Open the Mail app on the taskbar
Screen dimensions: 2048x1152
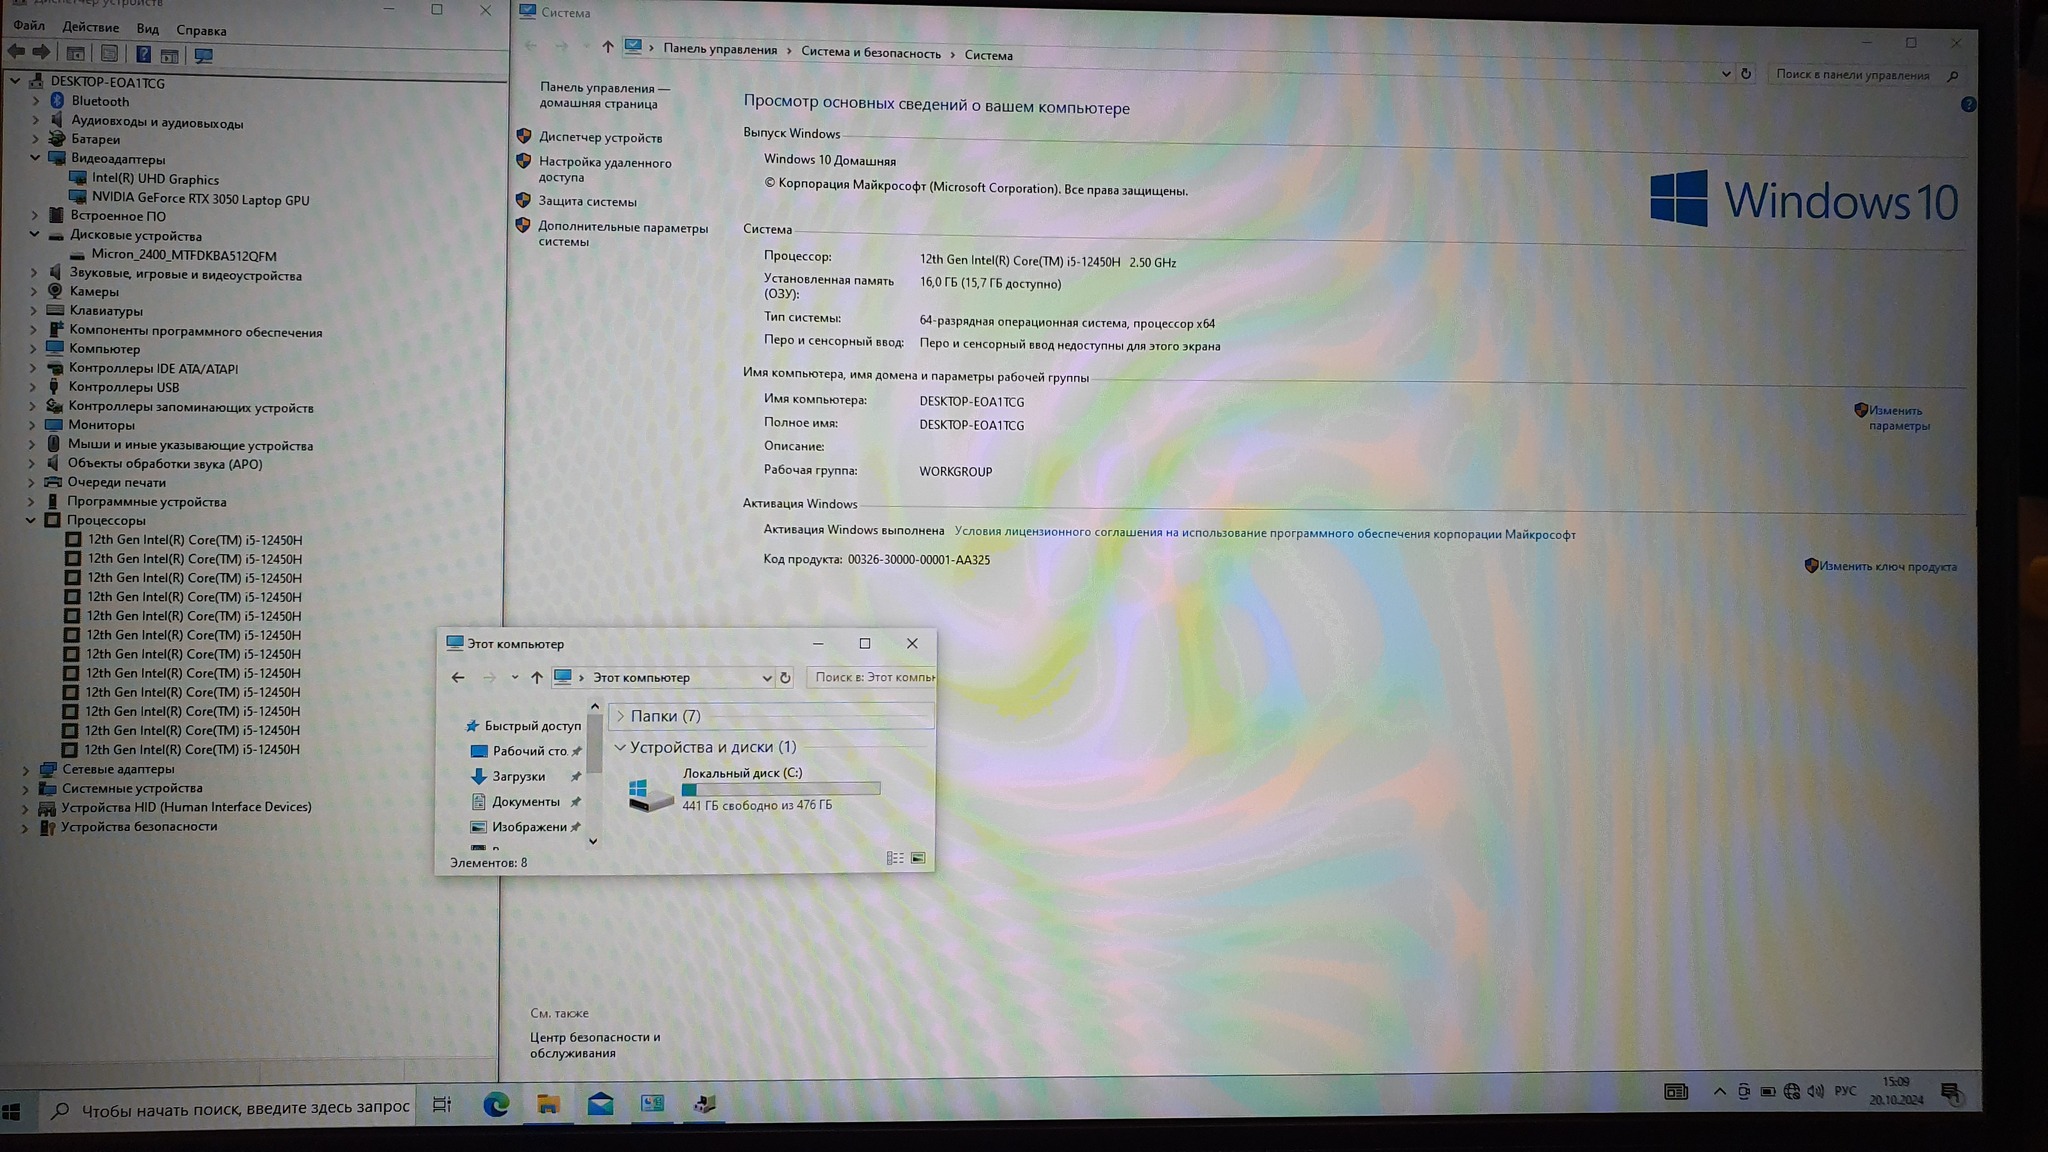coord(600,1104)
